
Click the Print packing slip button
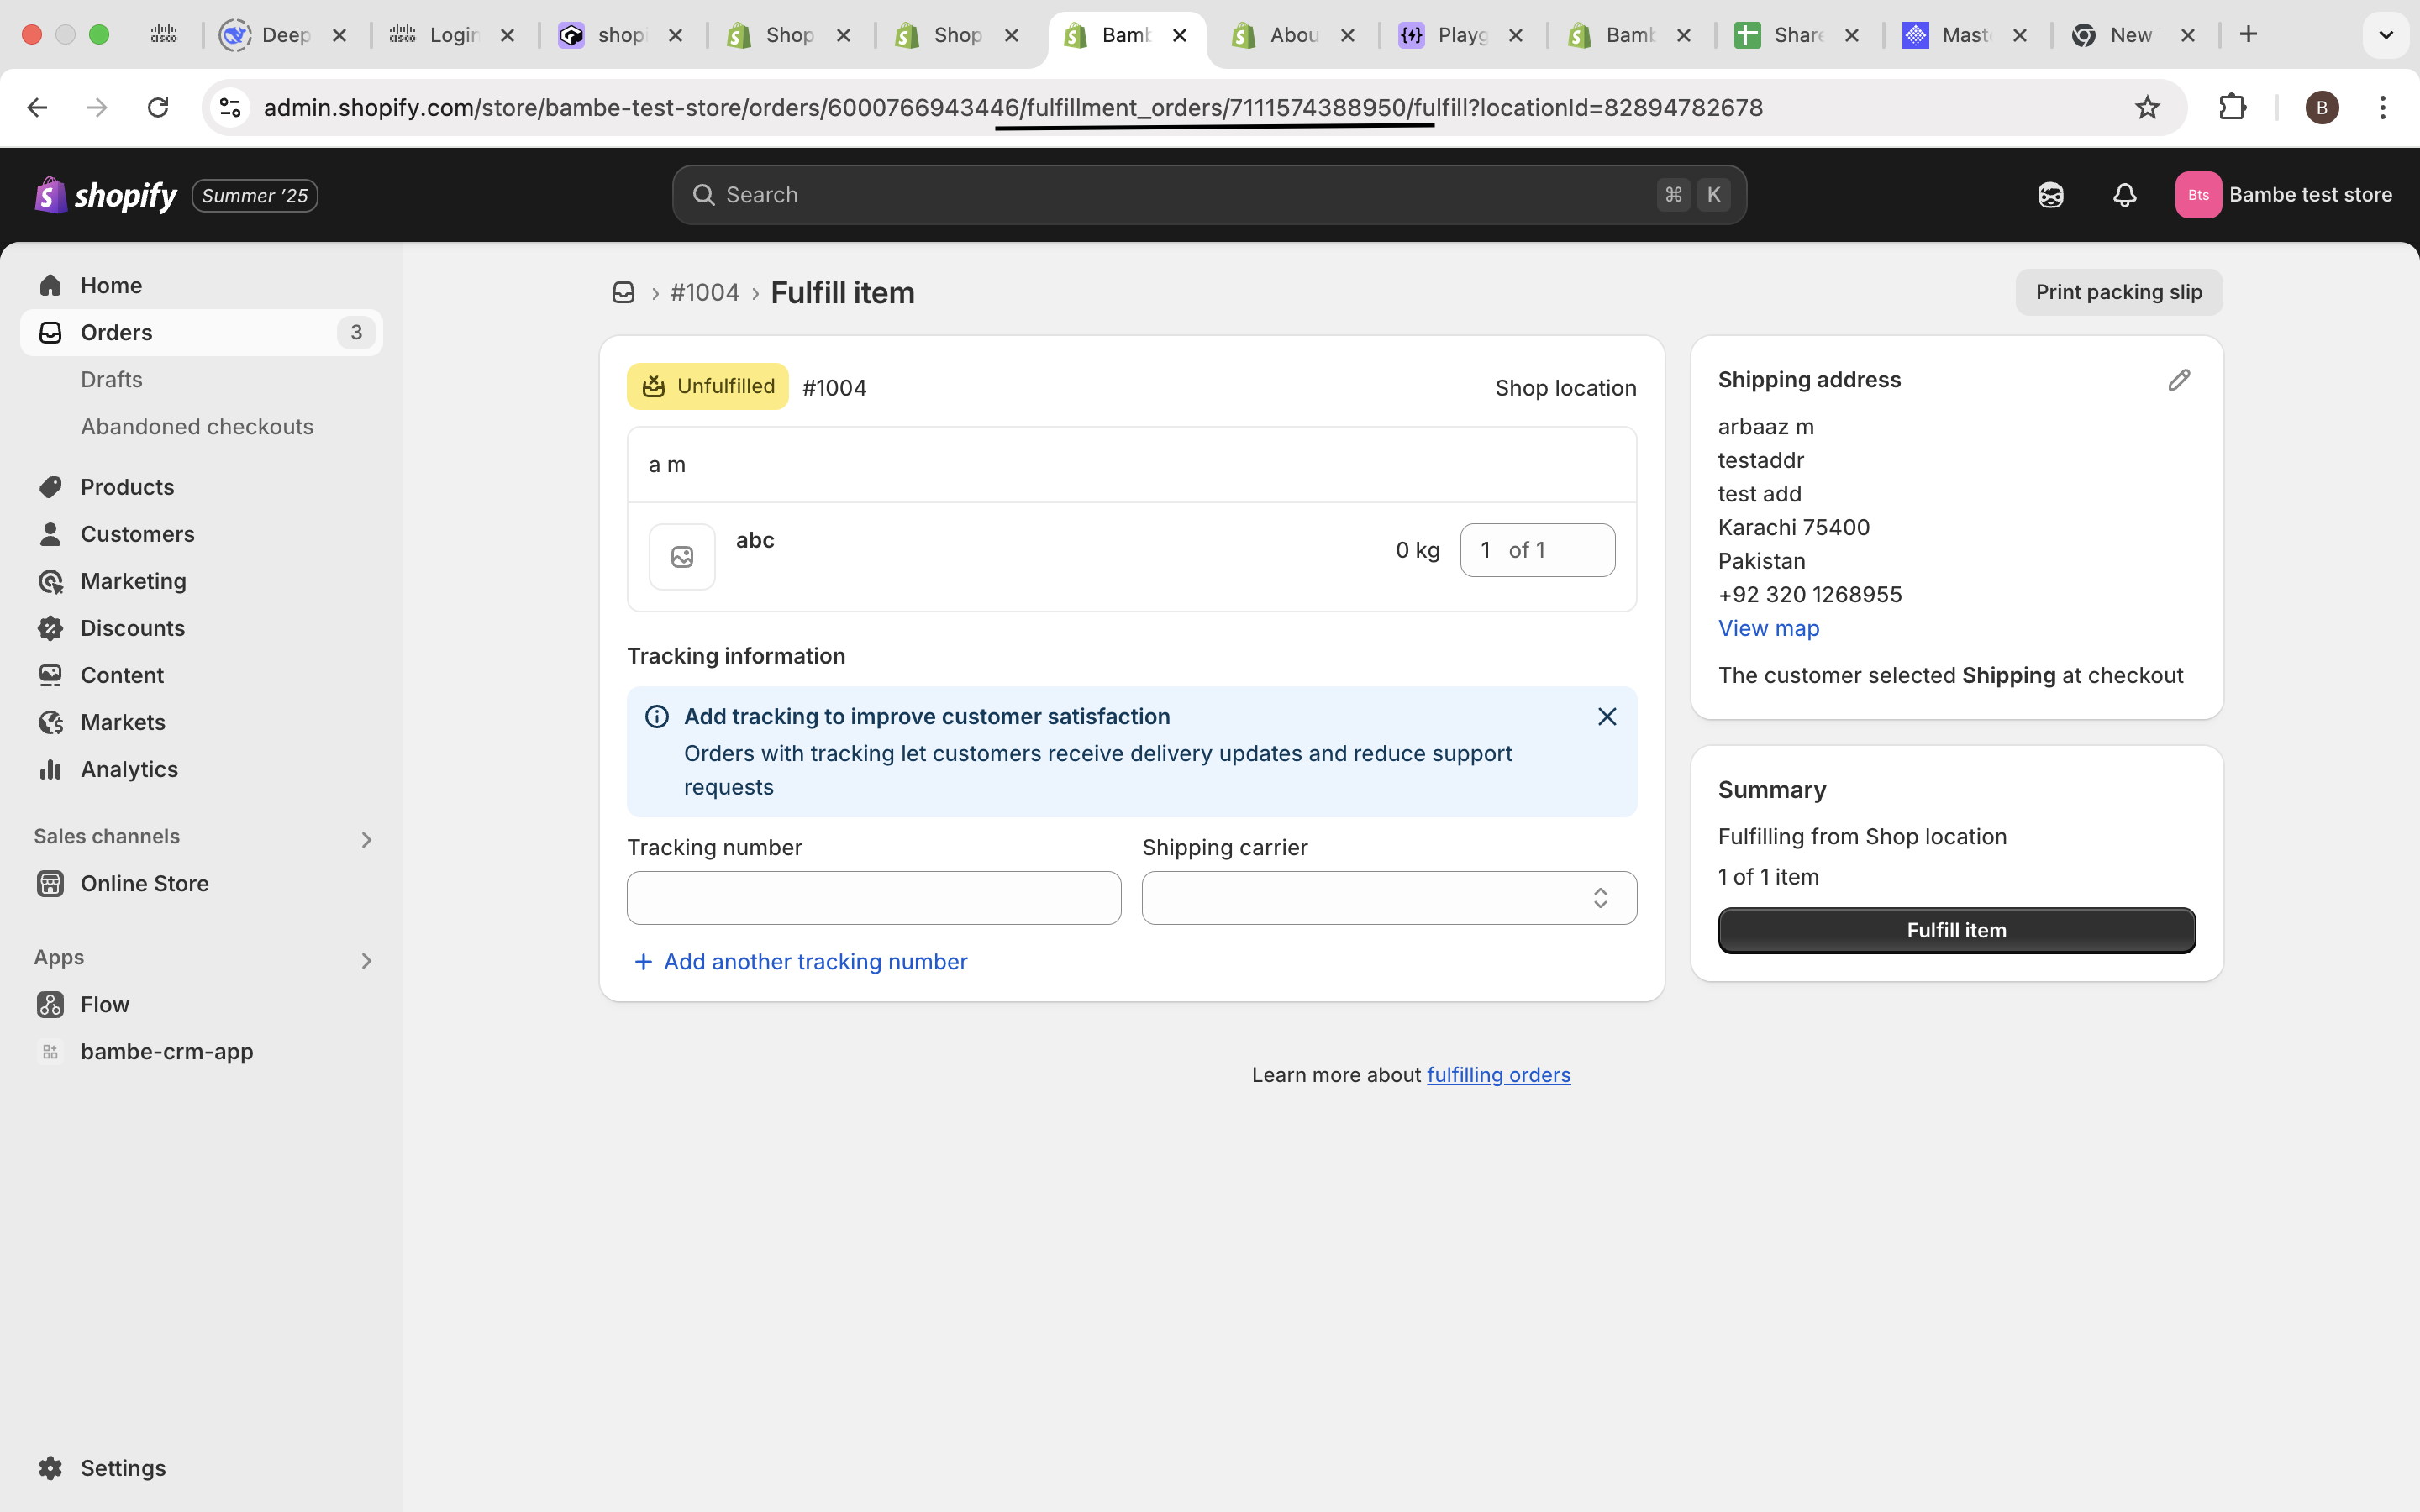[x=2118, y=292]
